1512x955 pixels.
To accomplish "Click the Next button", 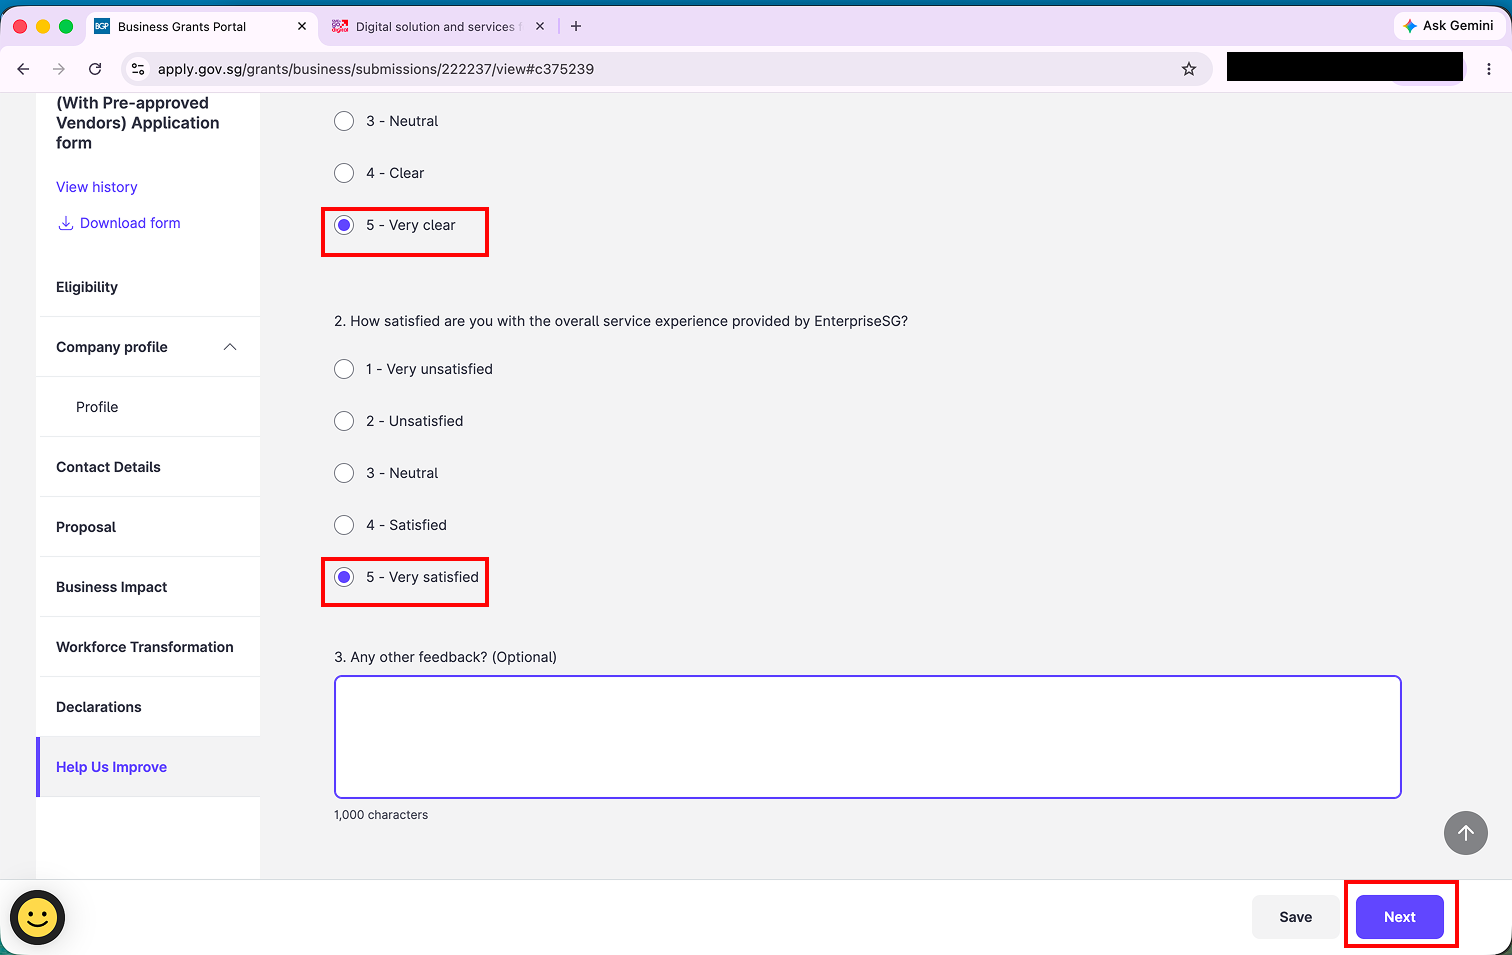I will 1400,917.
